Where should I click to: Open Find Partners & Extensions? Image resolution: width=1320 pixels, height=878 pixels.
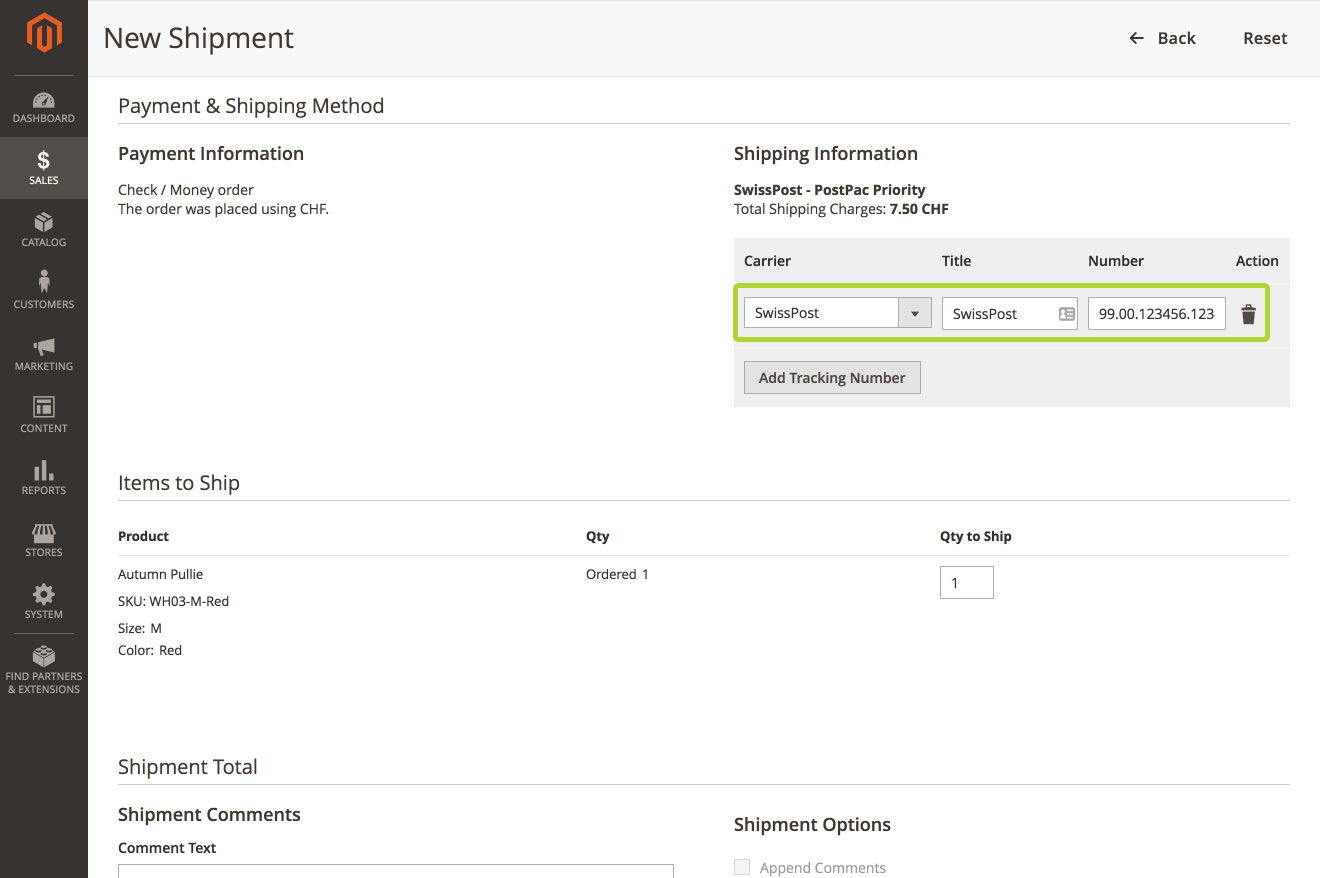(x=44, y=670)
